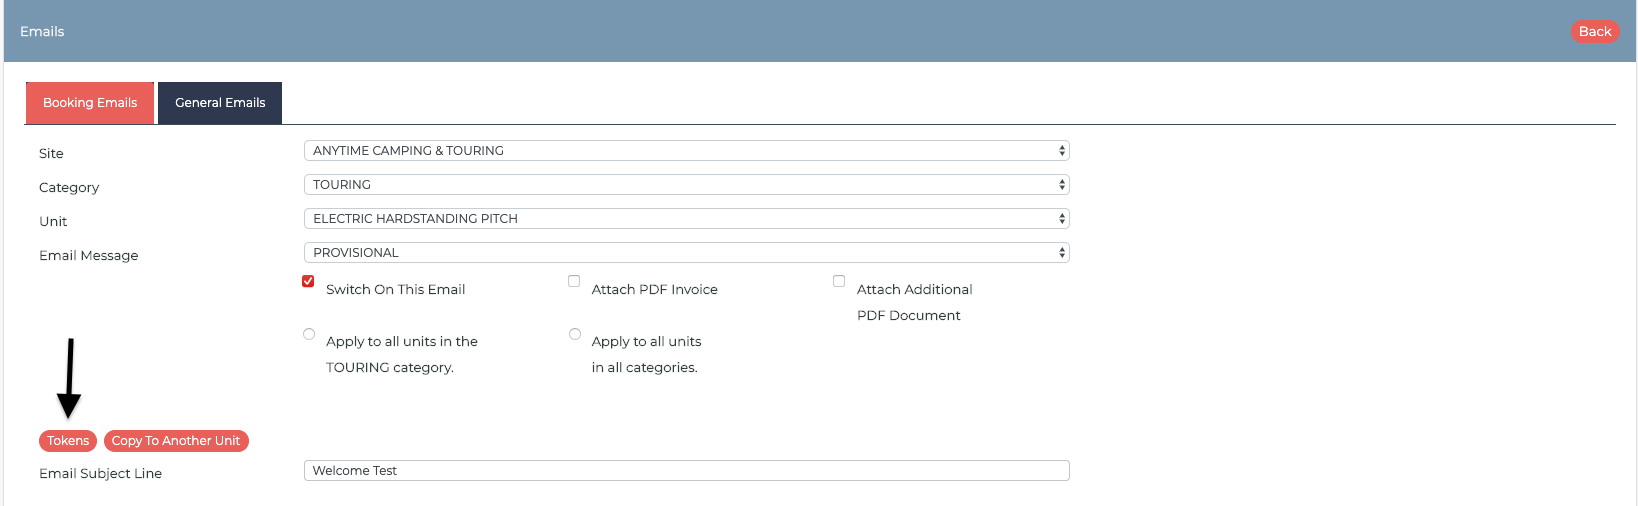Choose the apply to all categories radio button
This screenshot has height=506, width=1638.
[575, 334]
